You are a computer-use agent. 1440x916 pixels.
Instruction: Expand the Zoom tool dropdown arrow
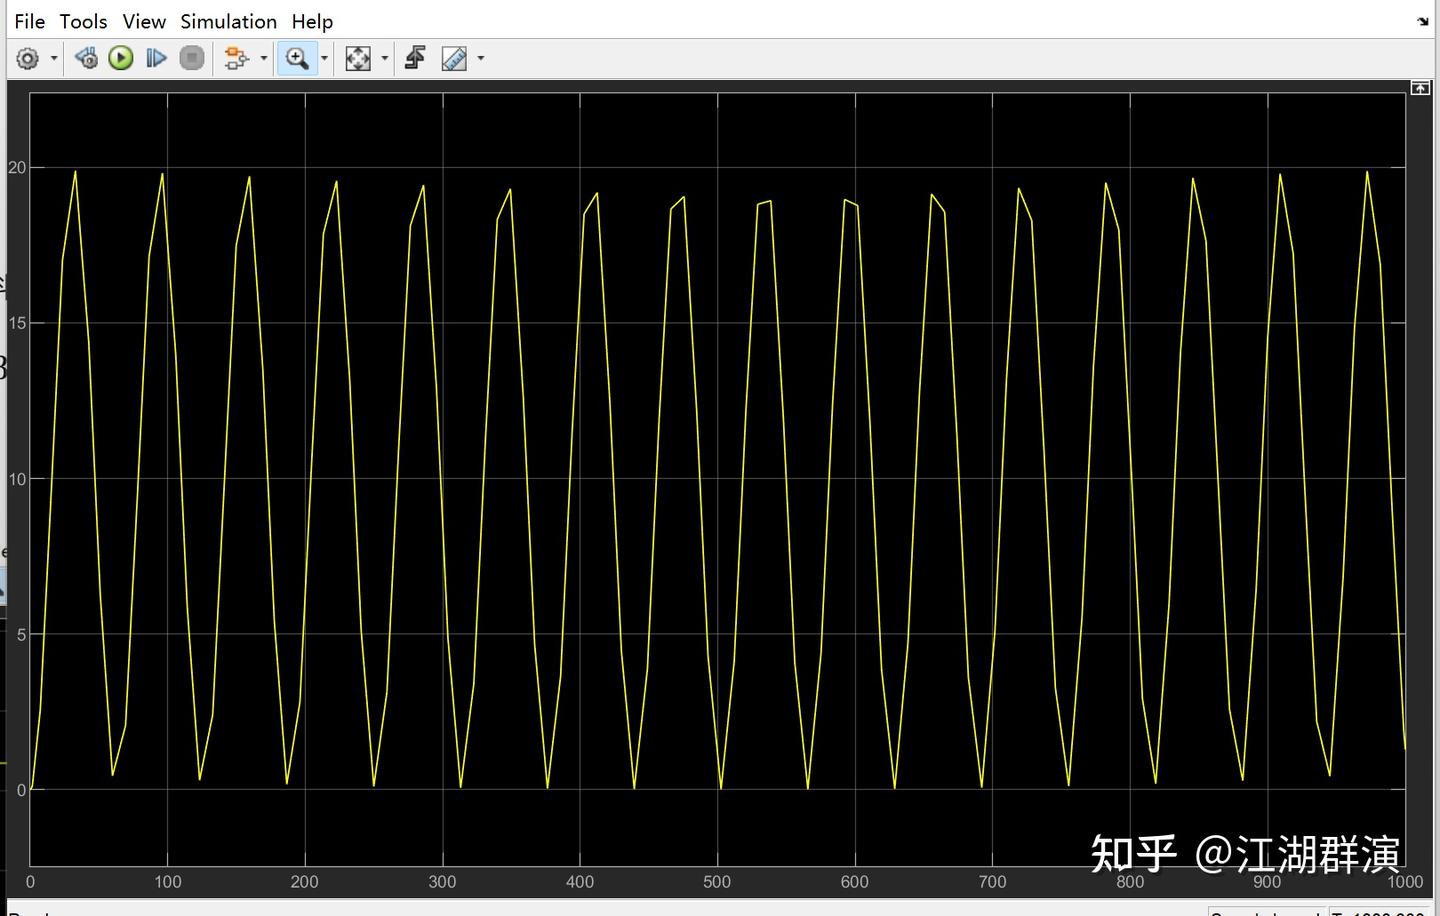[324, 59]
